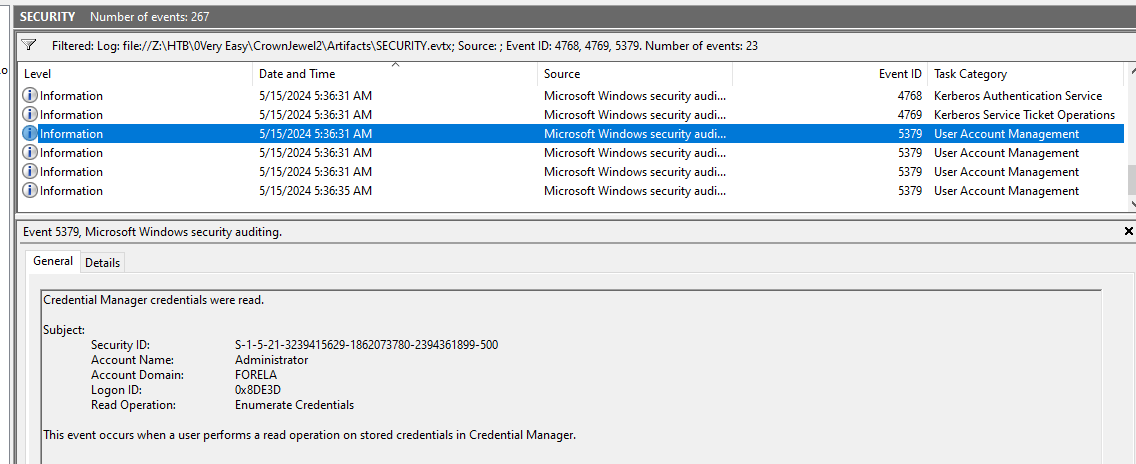Click the filter funnel icon
The image size is (1136, 464).
coord(29,45)
